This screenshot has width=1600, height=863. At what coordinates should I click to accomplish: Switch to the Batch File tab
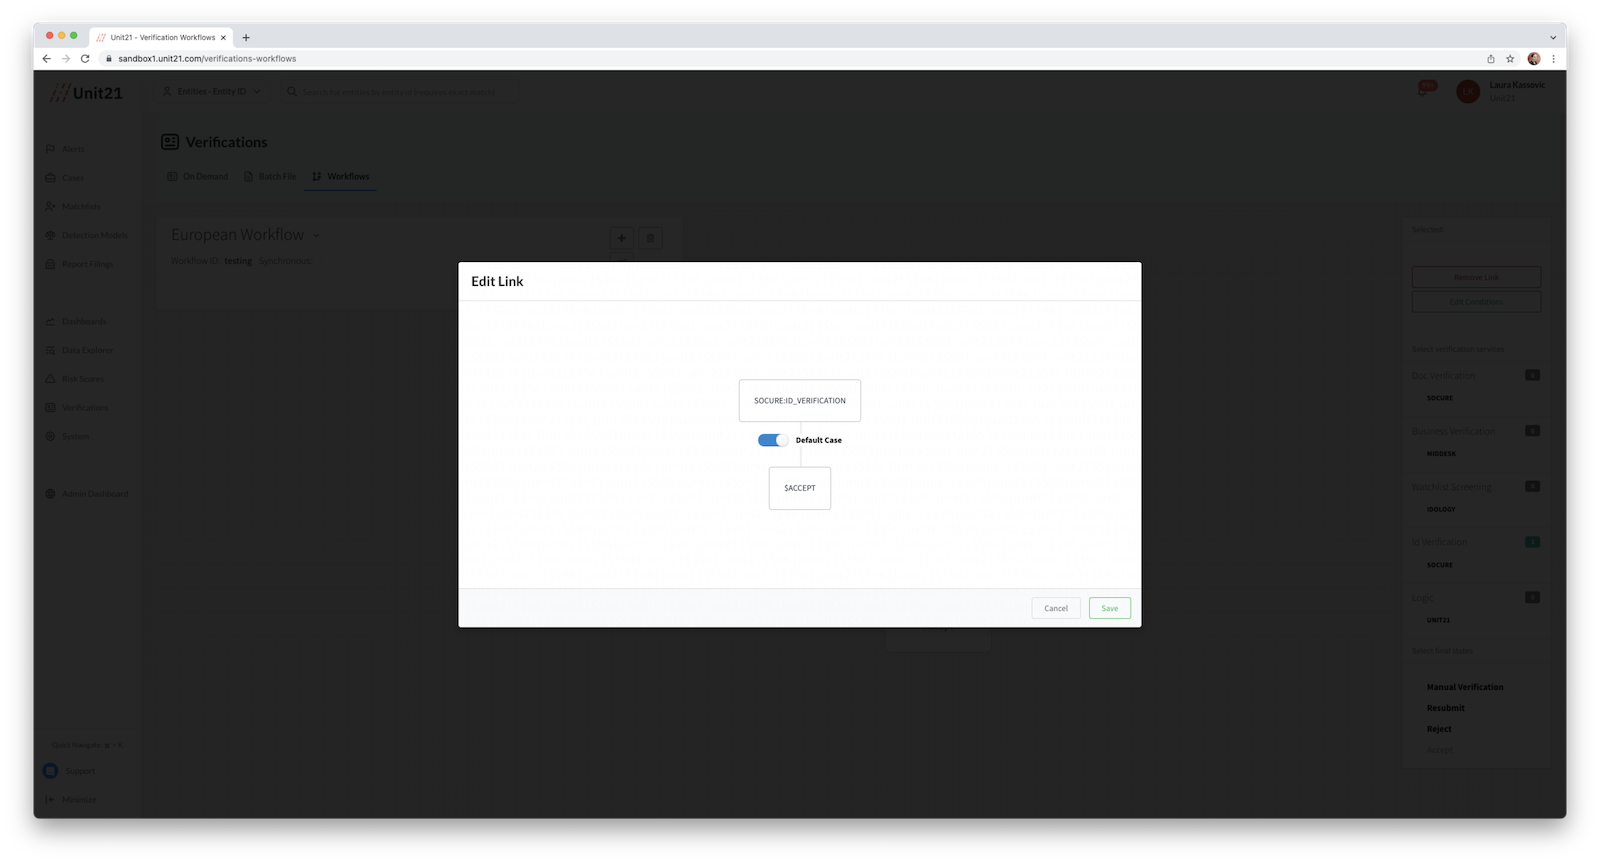tap(270, 177)
